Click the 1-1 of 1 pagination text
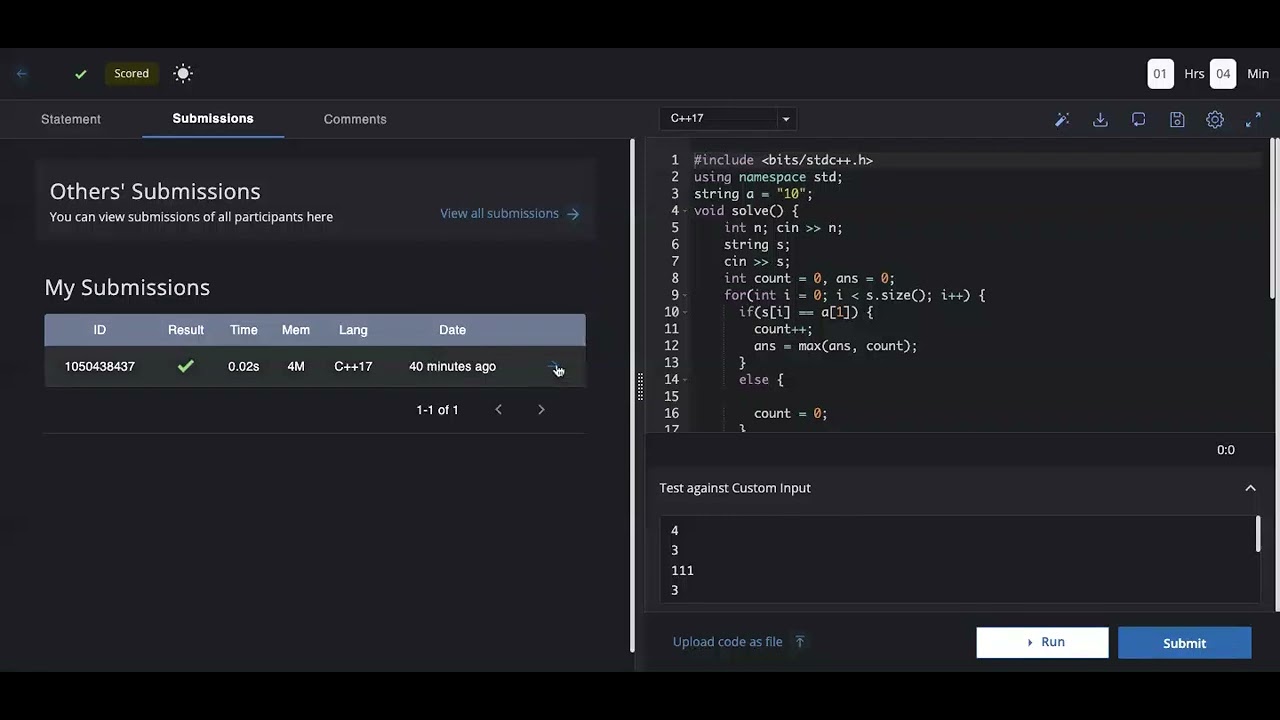Screen dimensions: 1280x720 (x=437, y=410)
